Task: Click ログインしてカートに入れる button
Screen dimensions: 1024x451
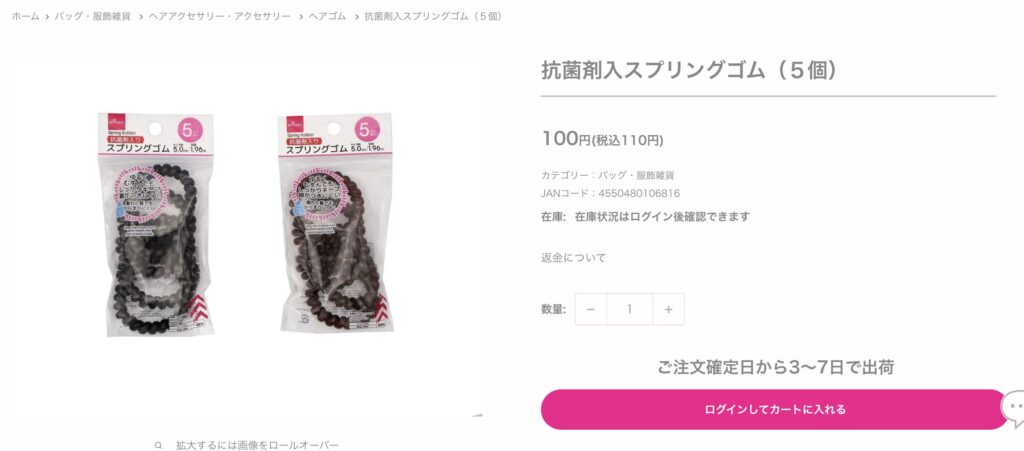Action: (x=775, y=409)
